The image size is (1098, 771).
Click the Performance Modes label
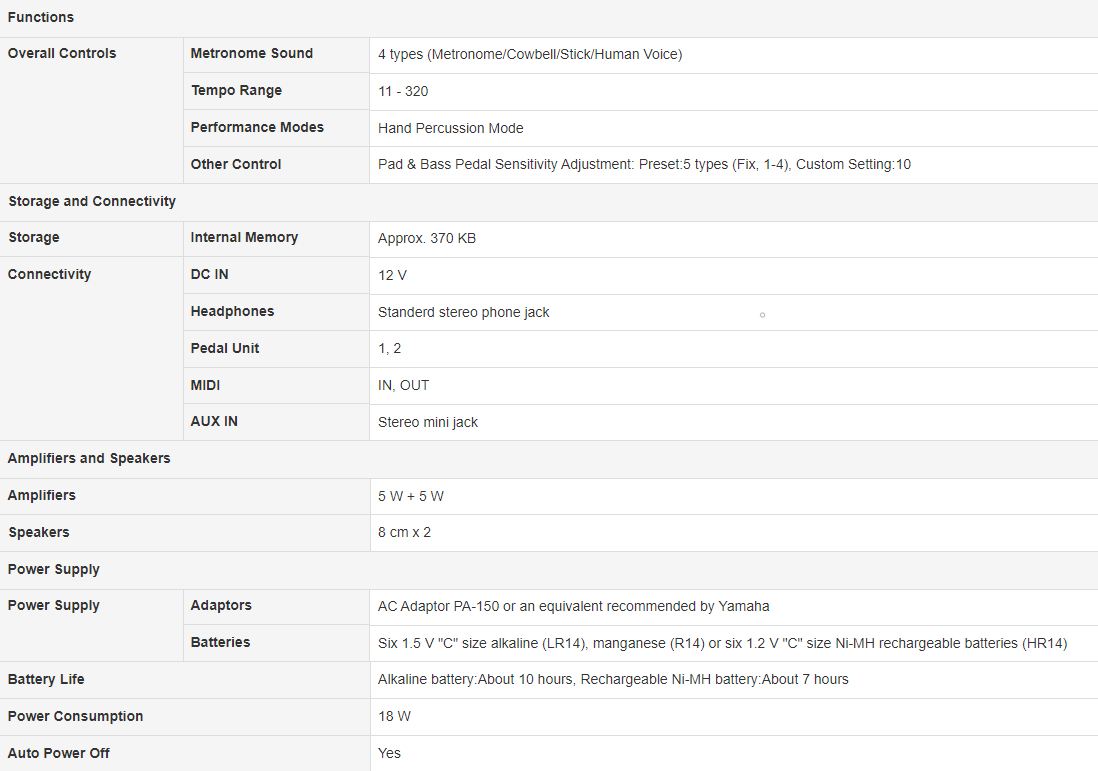click(x=257, y=127)
